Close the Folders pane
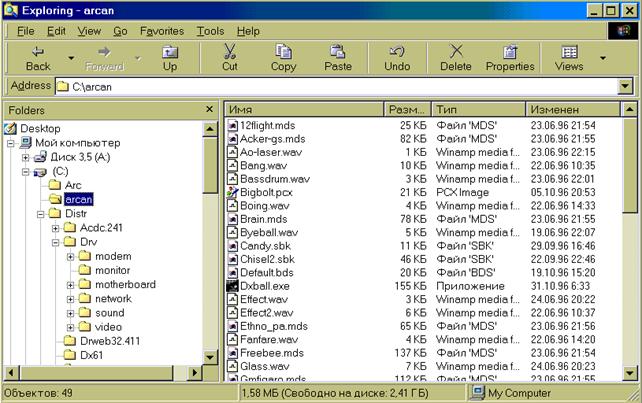Screen dimensions: 642x403 tap(208, 108)
